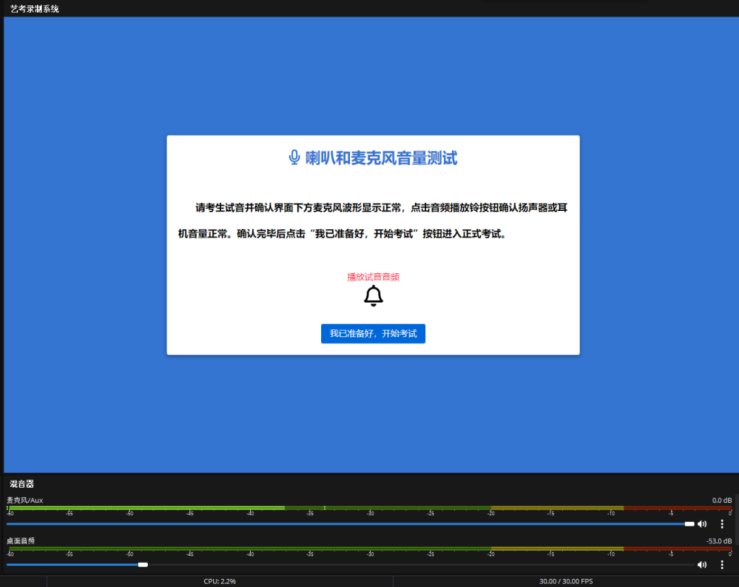Mute the 麦克风/Aux speaker icon

702,524
